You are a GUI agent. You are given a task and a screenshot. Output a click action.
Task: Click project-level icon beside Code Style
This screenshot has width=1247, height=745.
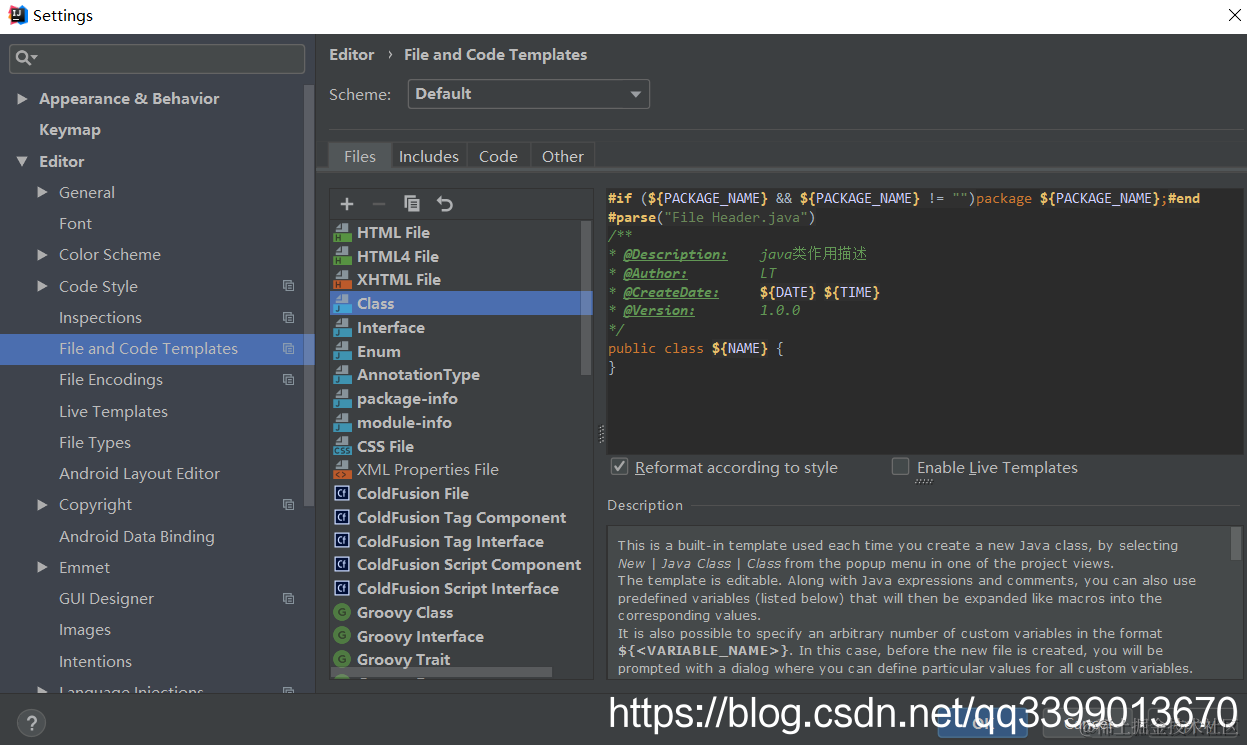coord(288,286)
